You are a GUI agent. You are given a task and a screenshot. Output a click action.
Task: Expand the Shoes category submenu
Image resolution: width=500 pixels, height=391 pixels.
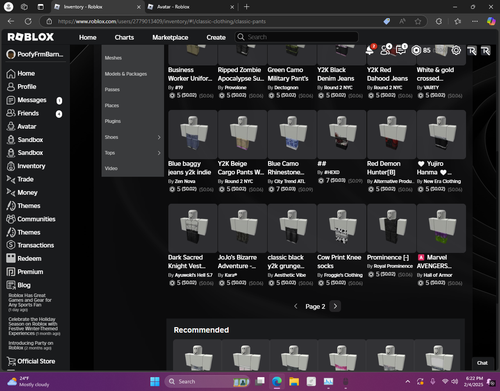159,137
